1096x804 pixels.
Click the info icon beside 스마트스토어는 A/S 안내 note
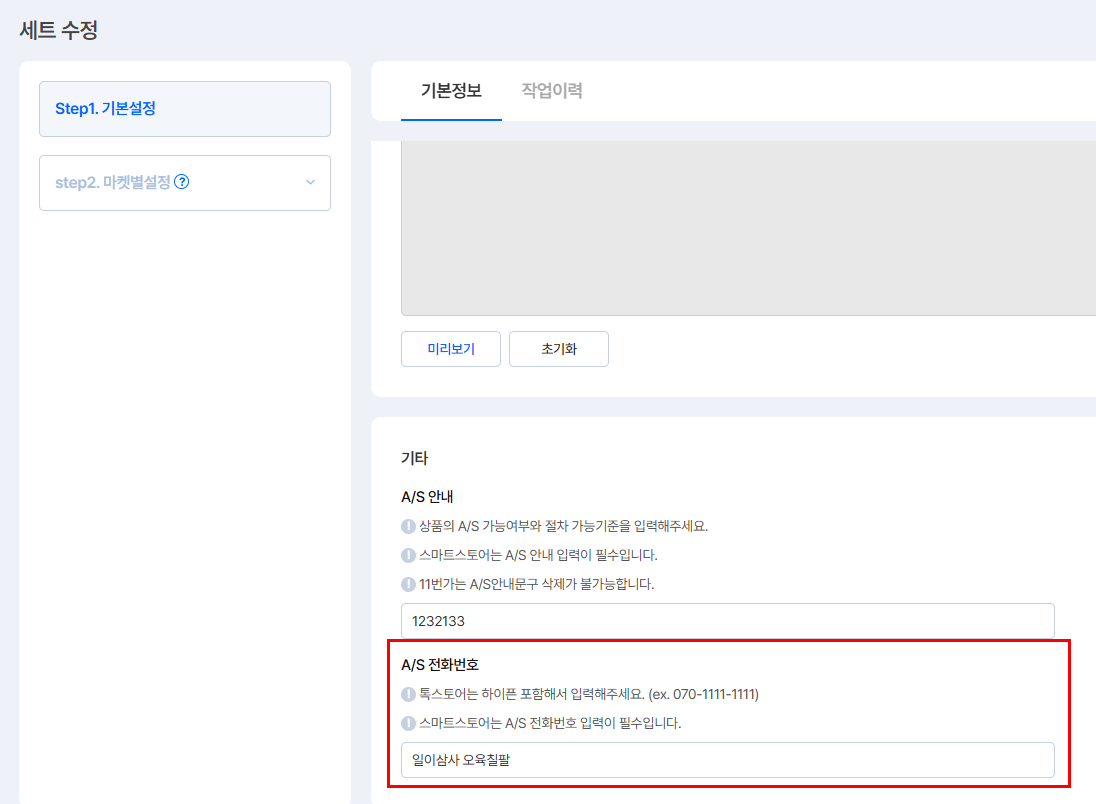(x=408, y=555)
